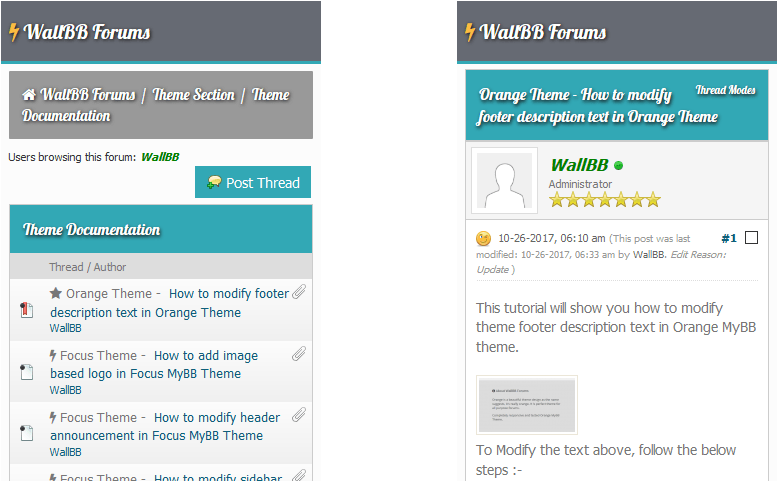Open thread How to modify sidebar

(x=218, y=477)
